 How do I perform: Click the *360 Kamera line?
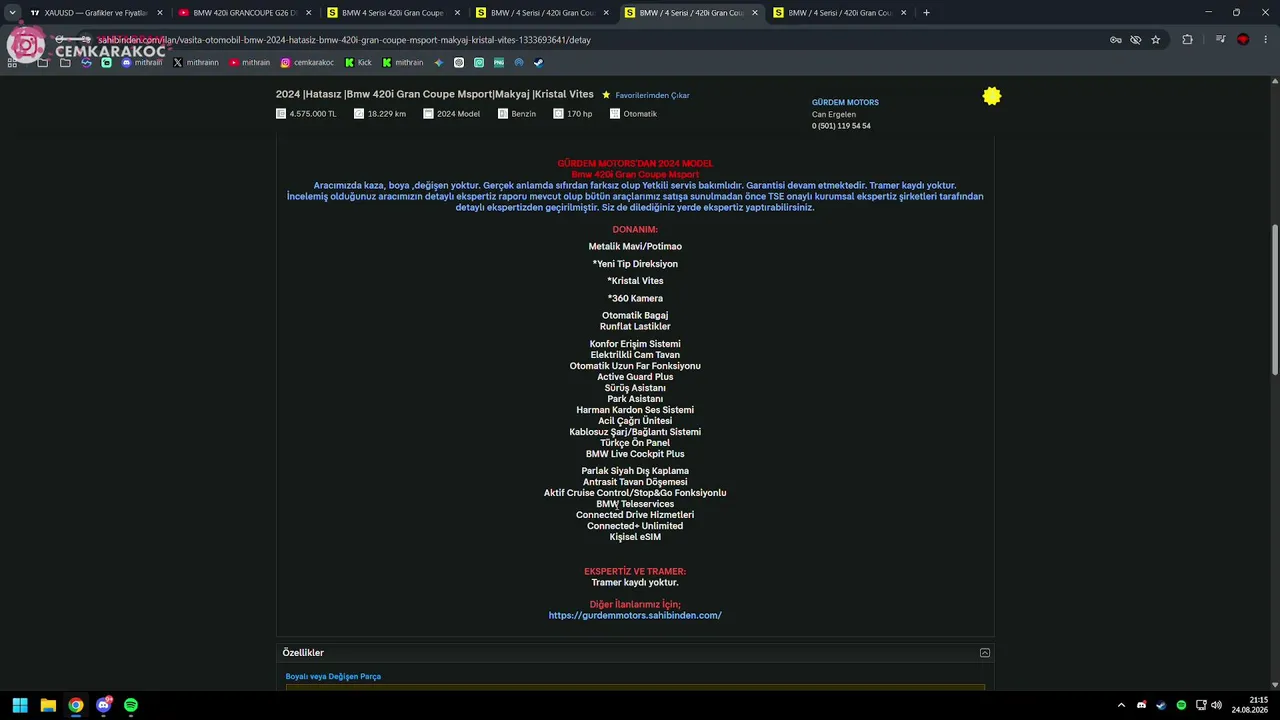(x=635, y=298)
